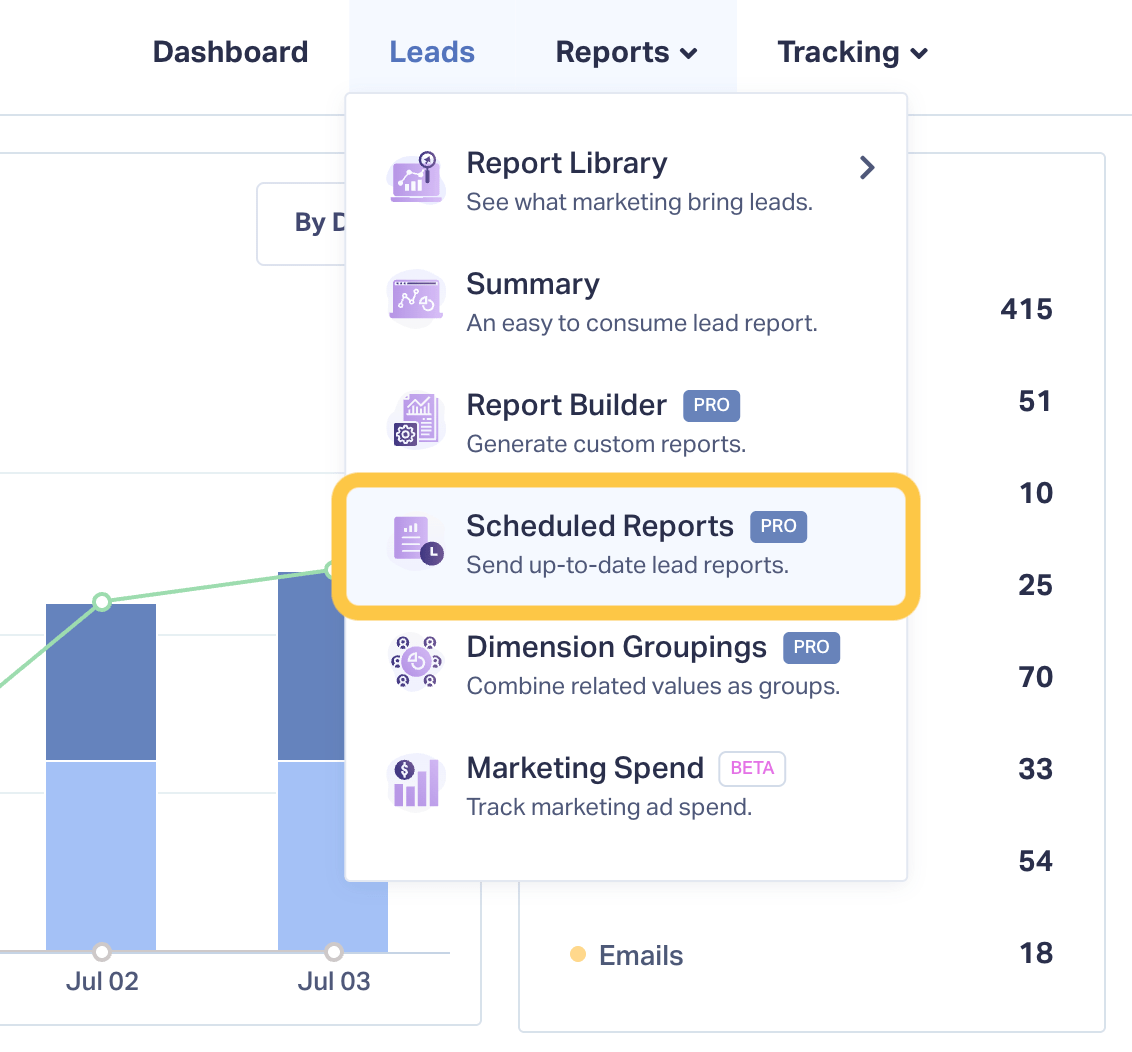The width and height of the screenshot is (1132, 1052).
Task: Expand the Report Library submenu chevron
Action: click(867, 168)
